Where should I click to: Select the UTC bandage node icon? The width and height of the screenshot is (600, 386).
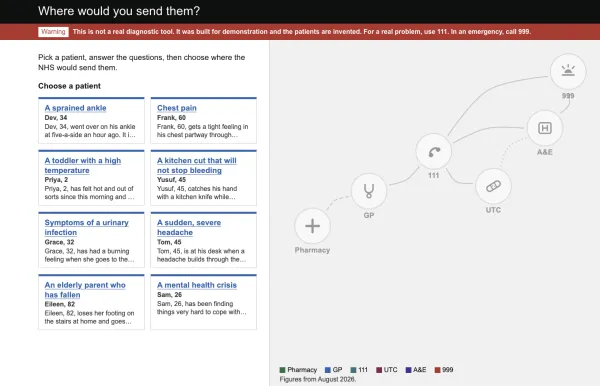coord(493,186)
